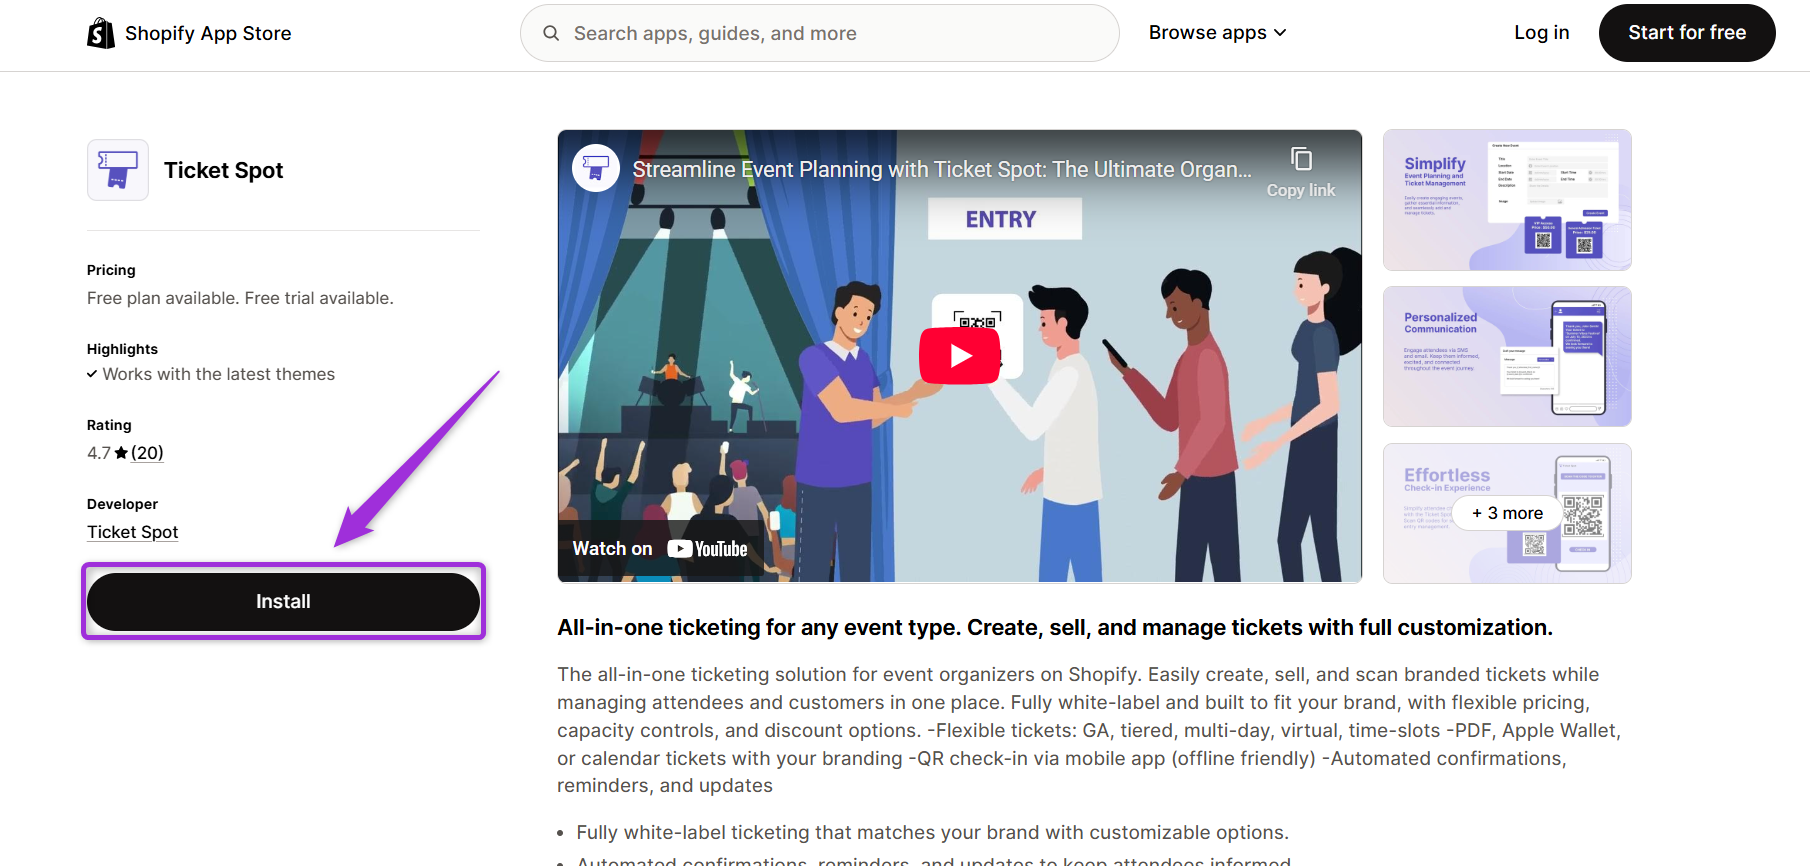Screen dimensions: 1810x866
Task: Click the Start for free button
Action: (x=1687, y=33)
